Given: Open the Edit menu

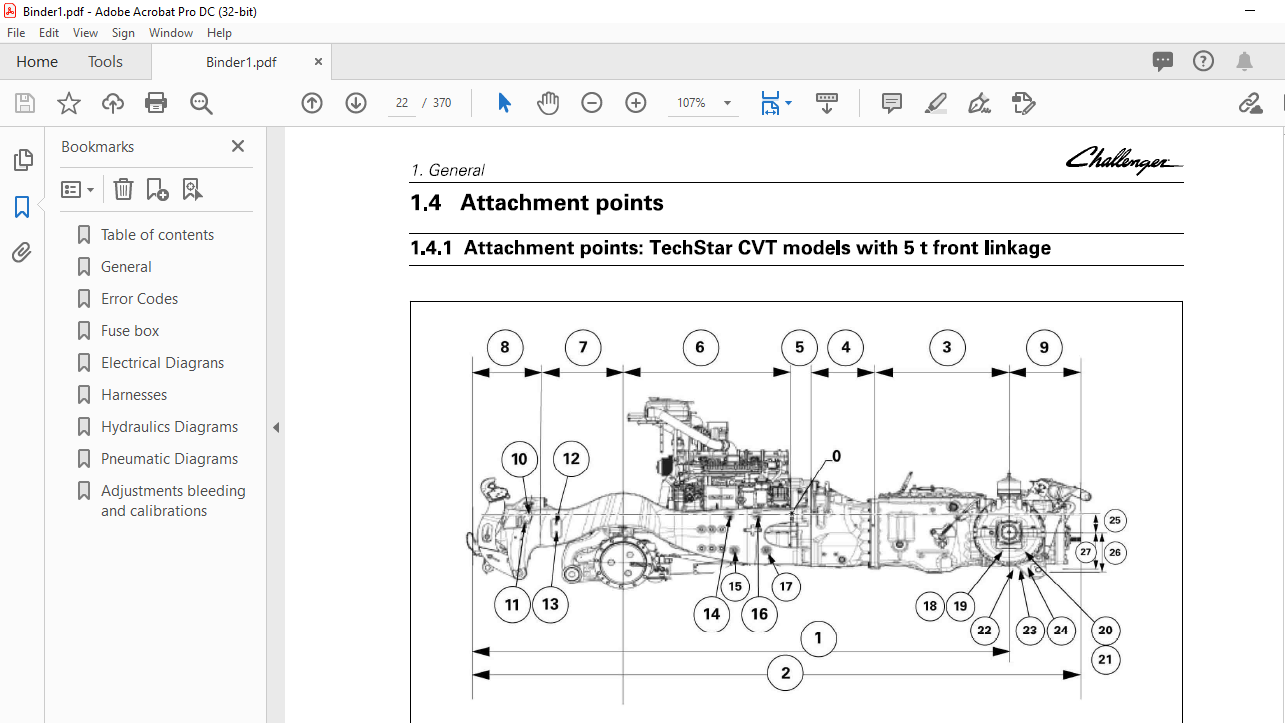Looking at the screenshot, I should 49,33.
